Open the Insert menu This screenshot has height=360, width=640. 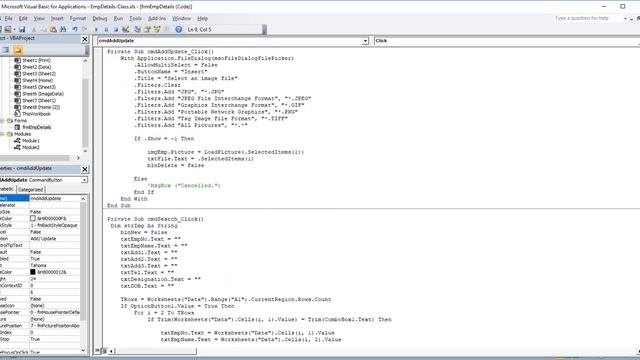(57, 18)
